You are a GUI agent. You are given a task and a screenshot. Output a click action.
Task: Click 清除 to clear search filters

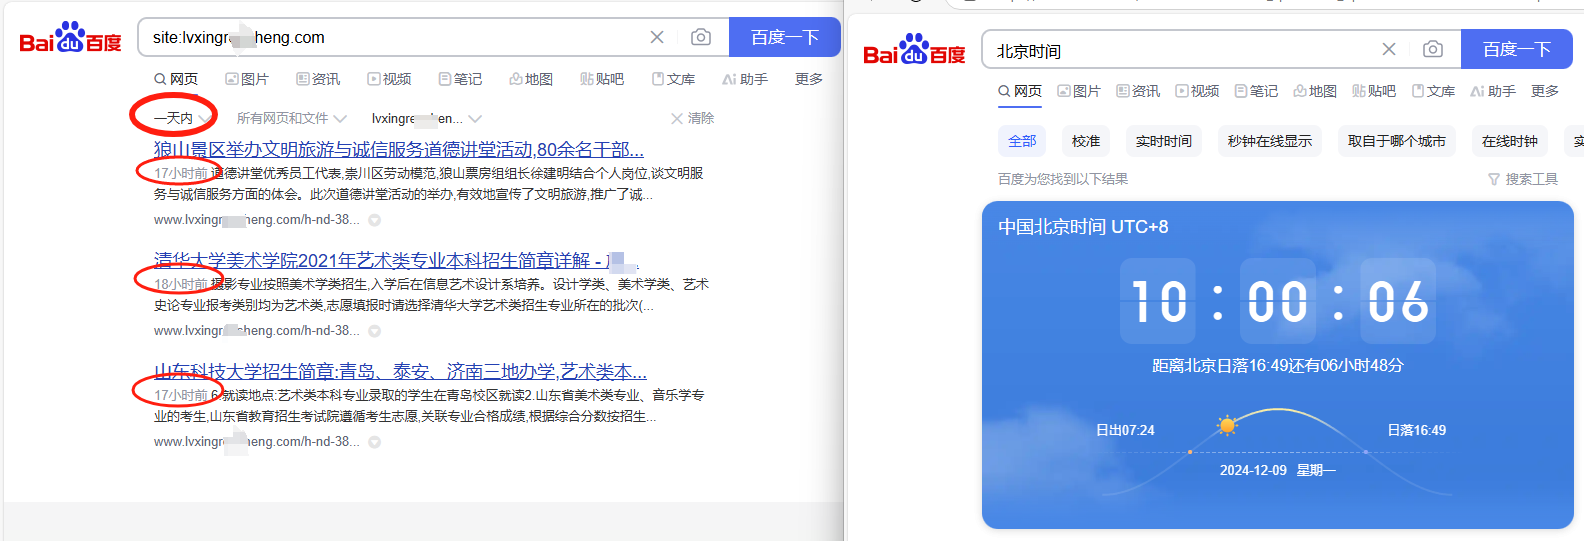692,118
